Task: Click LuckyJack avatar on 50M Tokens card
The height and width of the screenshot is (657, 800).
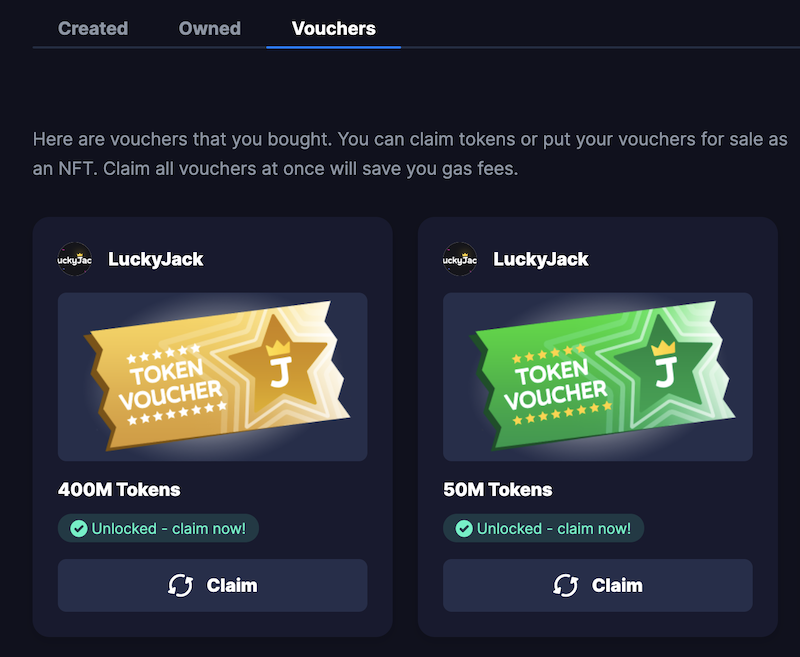Action: (x=460, y=259)
